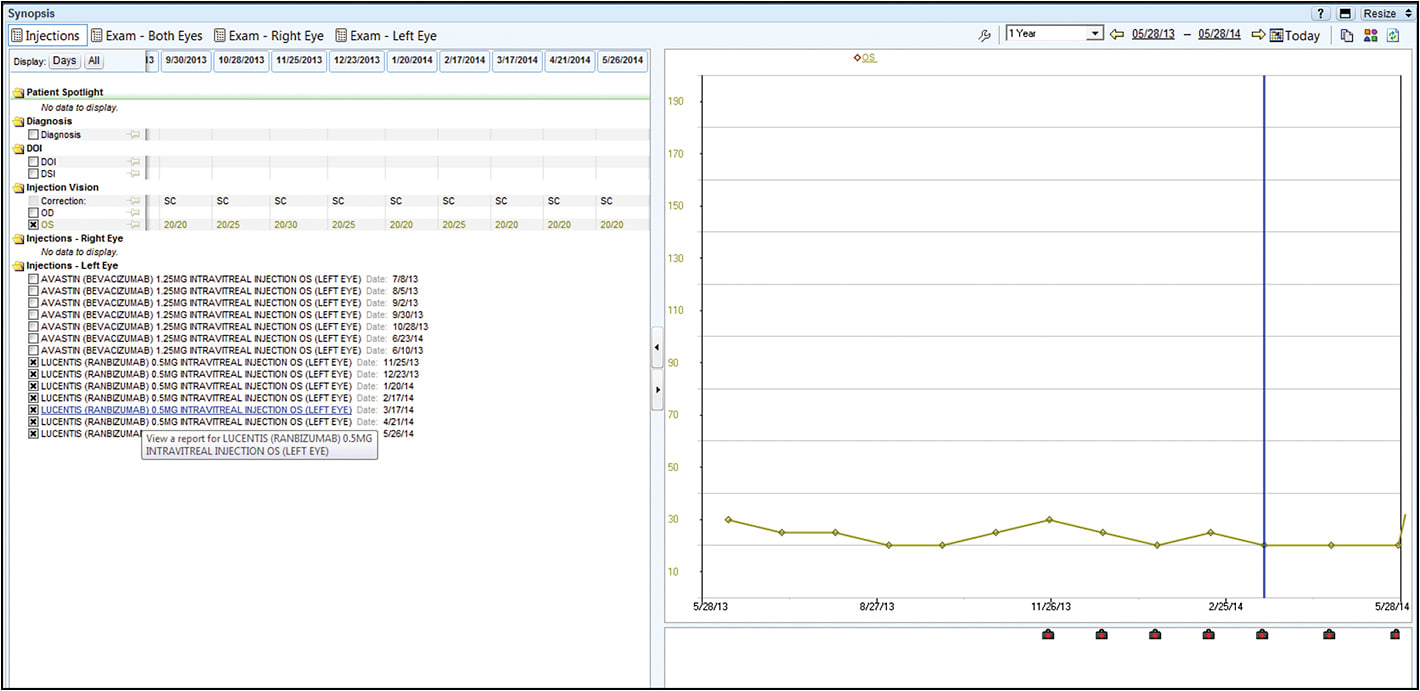Uncheck the OS vision checkbox
The height and width of the screenshot is (691, 1420).
[x=34, y=225]
